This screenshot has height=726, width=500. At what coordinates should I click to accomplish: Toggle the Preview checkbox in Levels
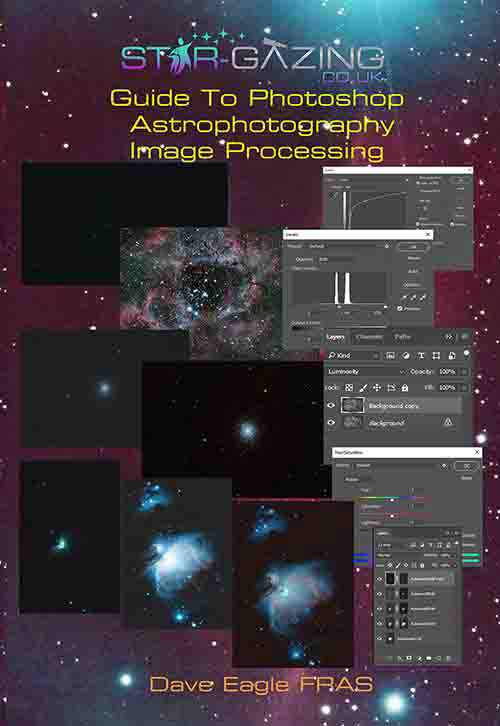click(400, 308)
